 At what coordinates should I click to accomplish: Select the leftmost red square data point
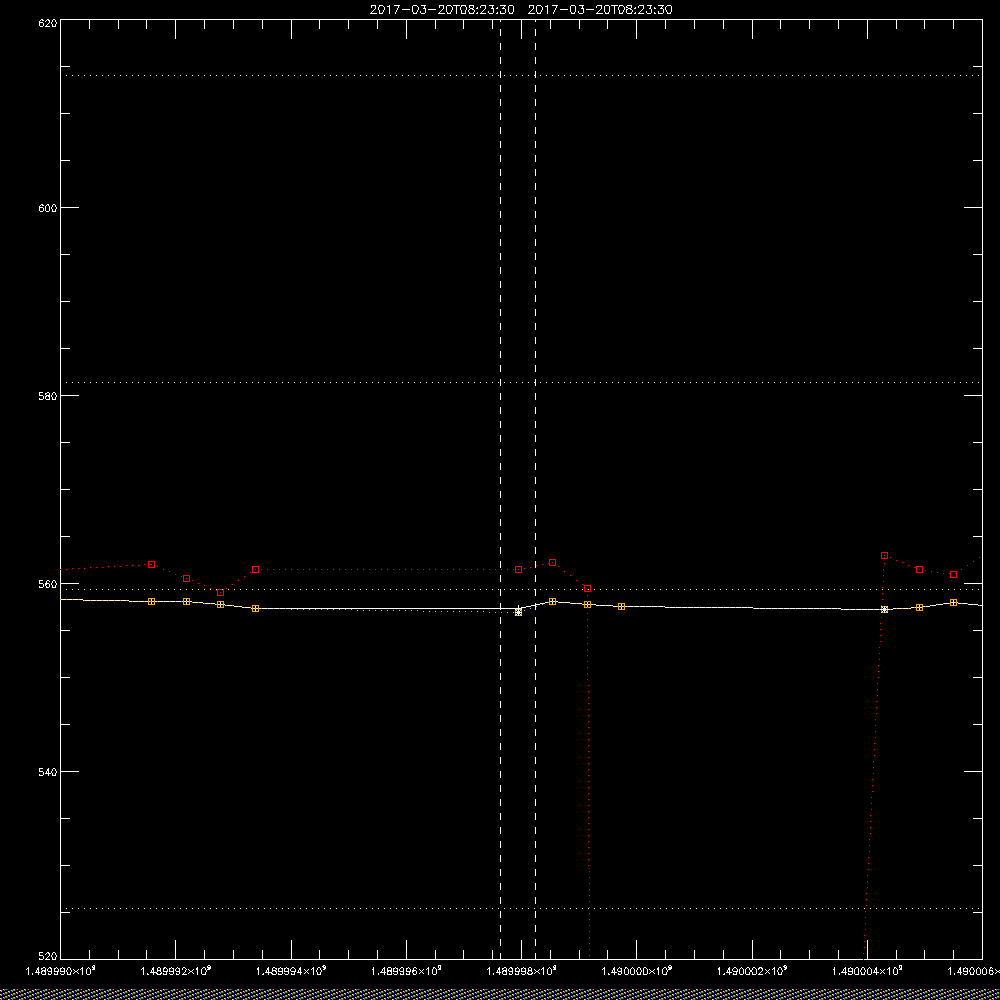(151, 564)
